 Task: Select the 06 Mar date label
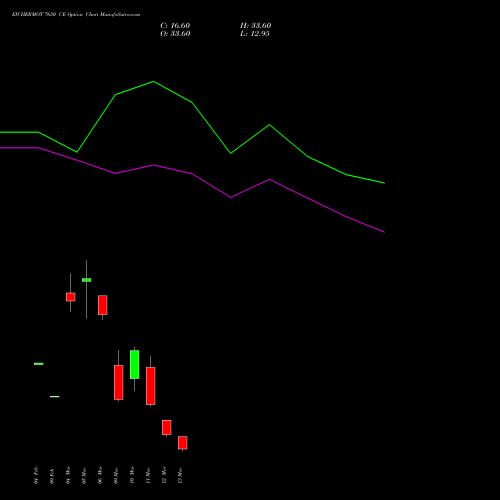(x=100, y=475)
